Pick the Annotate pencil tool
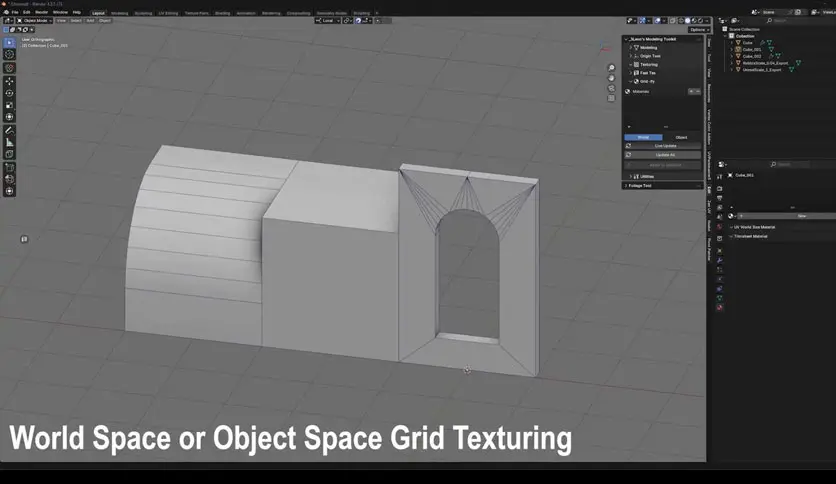836x484 pixels. (x=10, y=131)
